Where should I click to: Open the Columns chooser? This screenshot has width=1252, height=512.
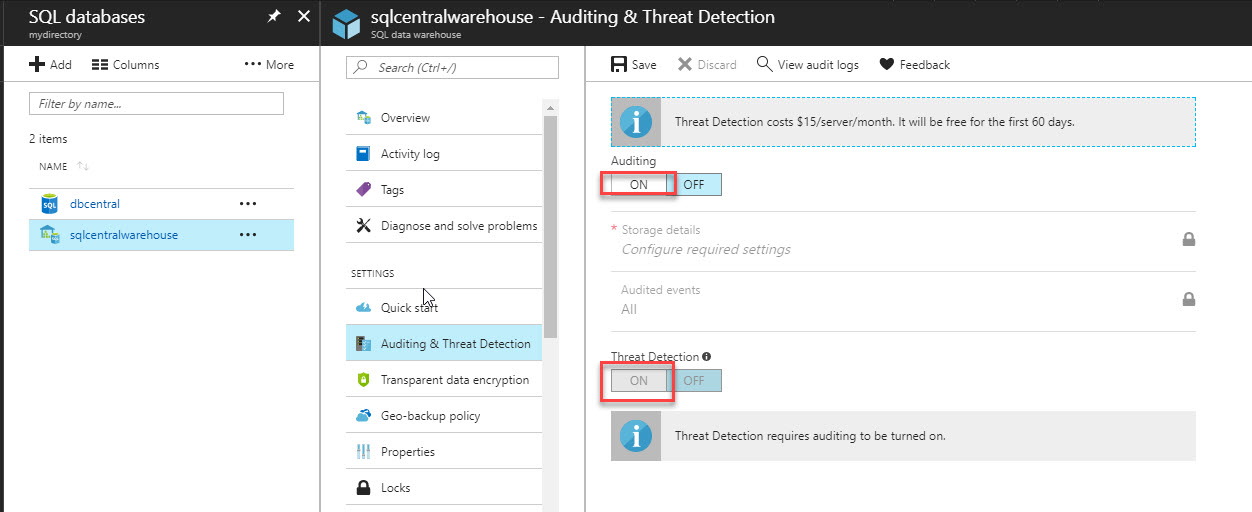tap(125, 64)
